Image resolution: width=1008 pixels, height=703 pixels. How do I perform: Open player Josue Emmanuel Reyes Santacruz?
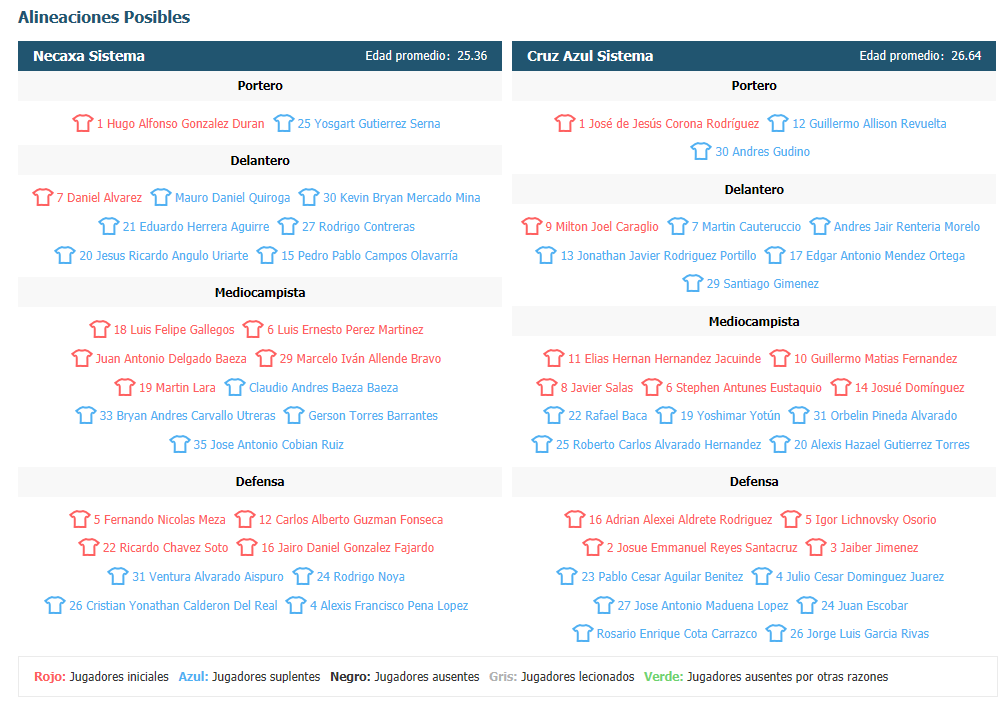[x=701, y=547]
